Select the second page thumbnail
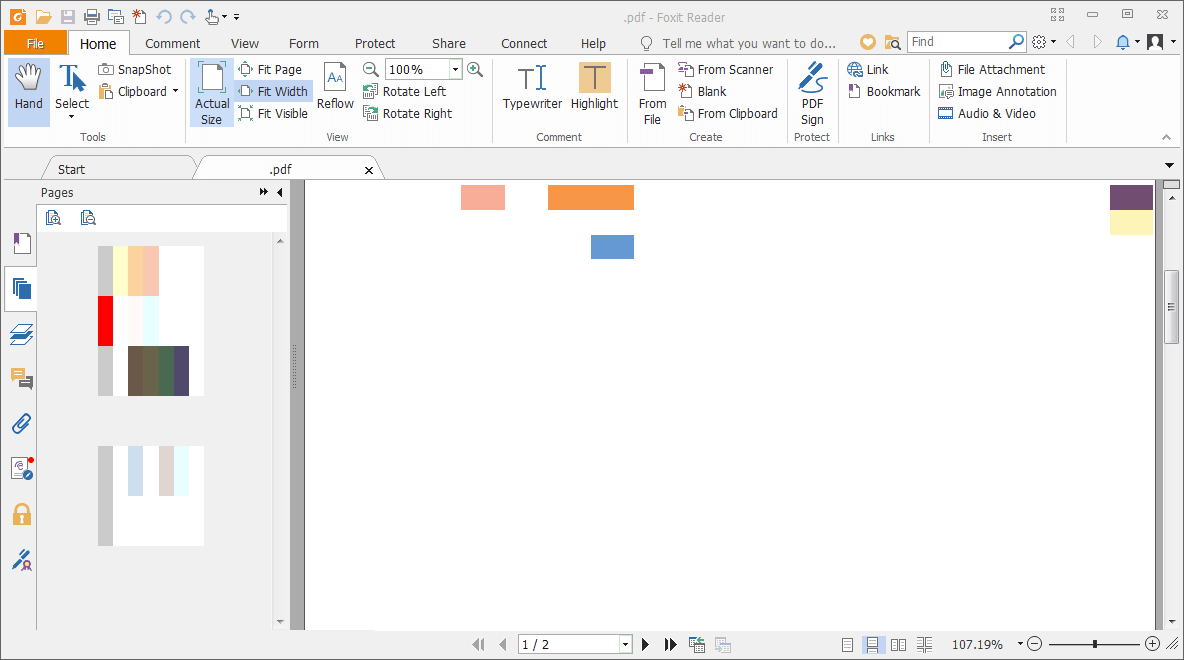This screenshot has height=660, width=1184. pyautogui.click(x=151, y=495)
